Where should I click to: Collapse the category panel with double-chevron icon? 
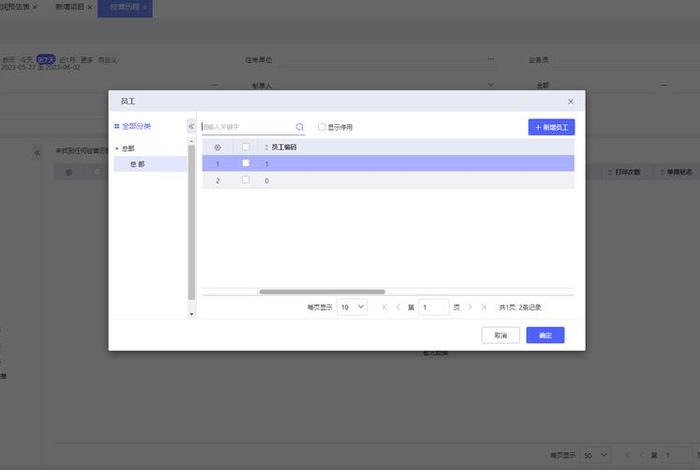click(192, 126)
